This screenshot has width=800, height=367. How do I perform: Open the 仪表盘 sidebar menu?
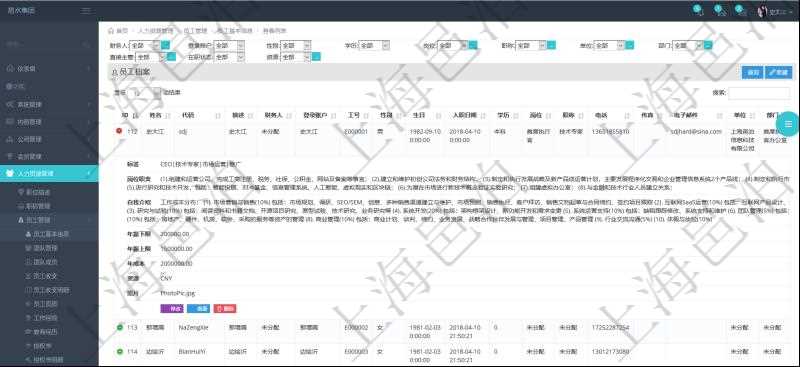tap(49, 68)
